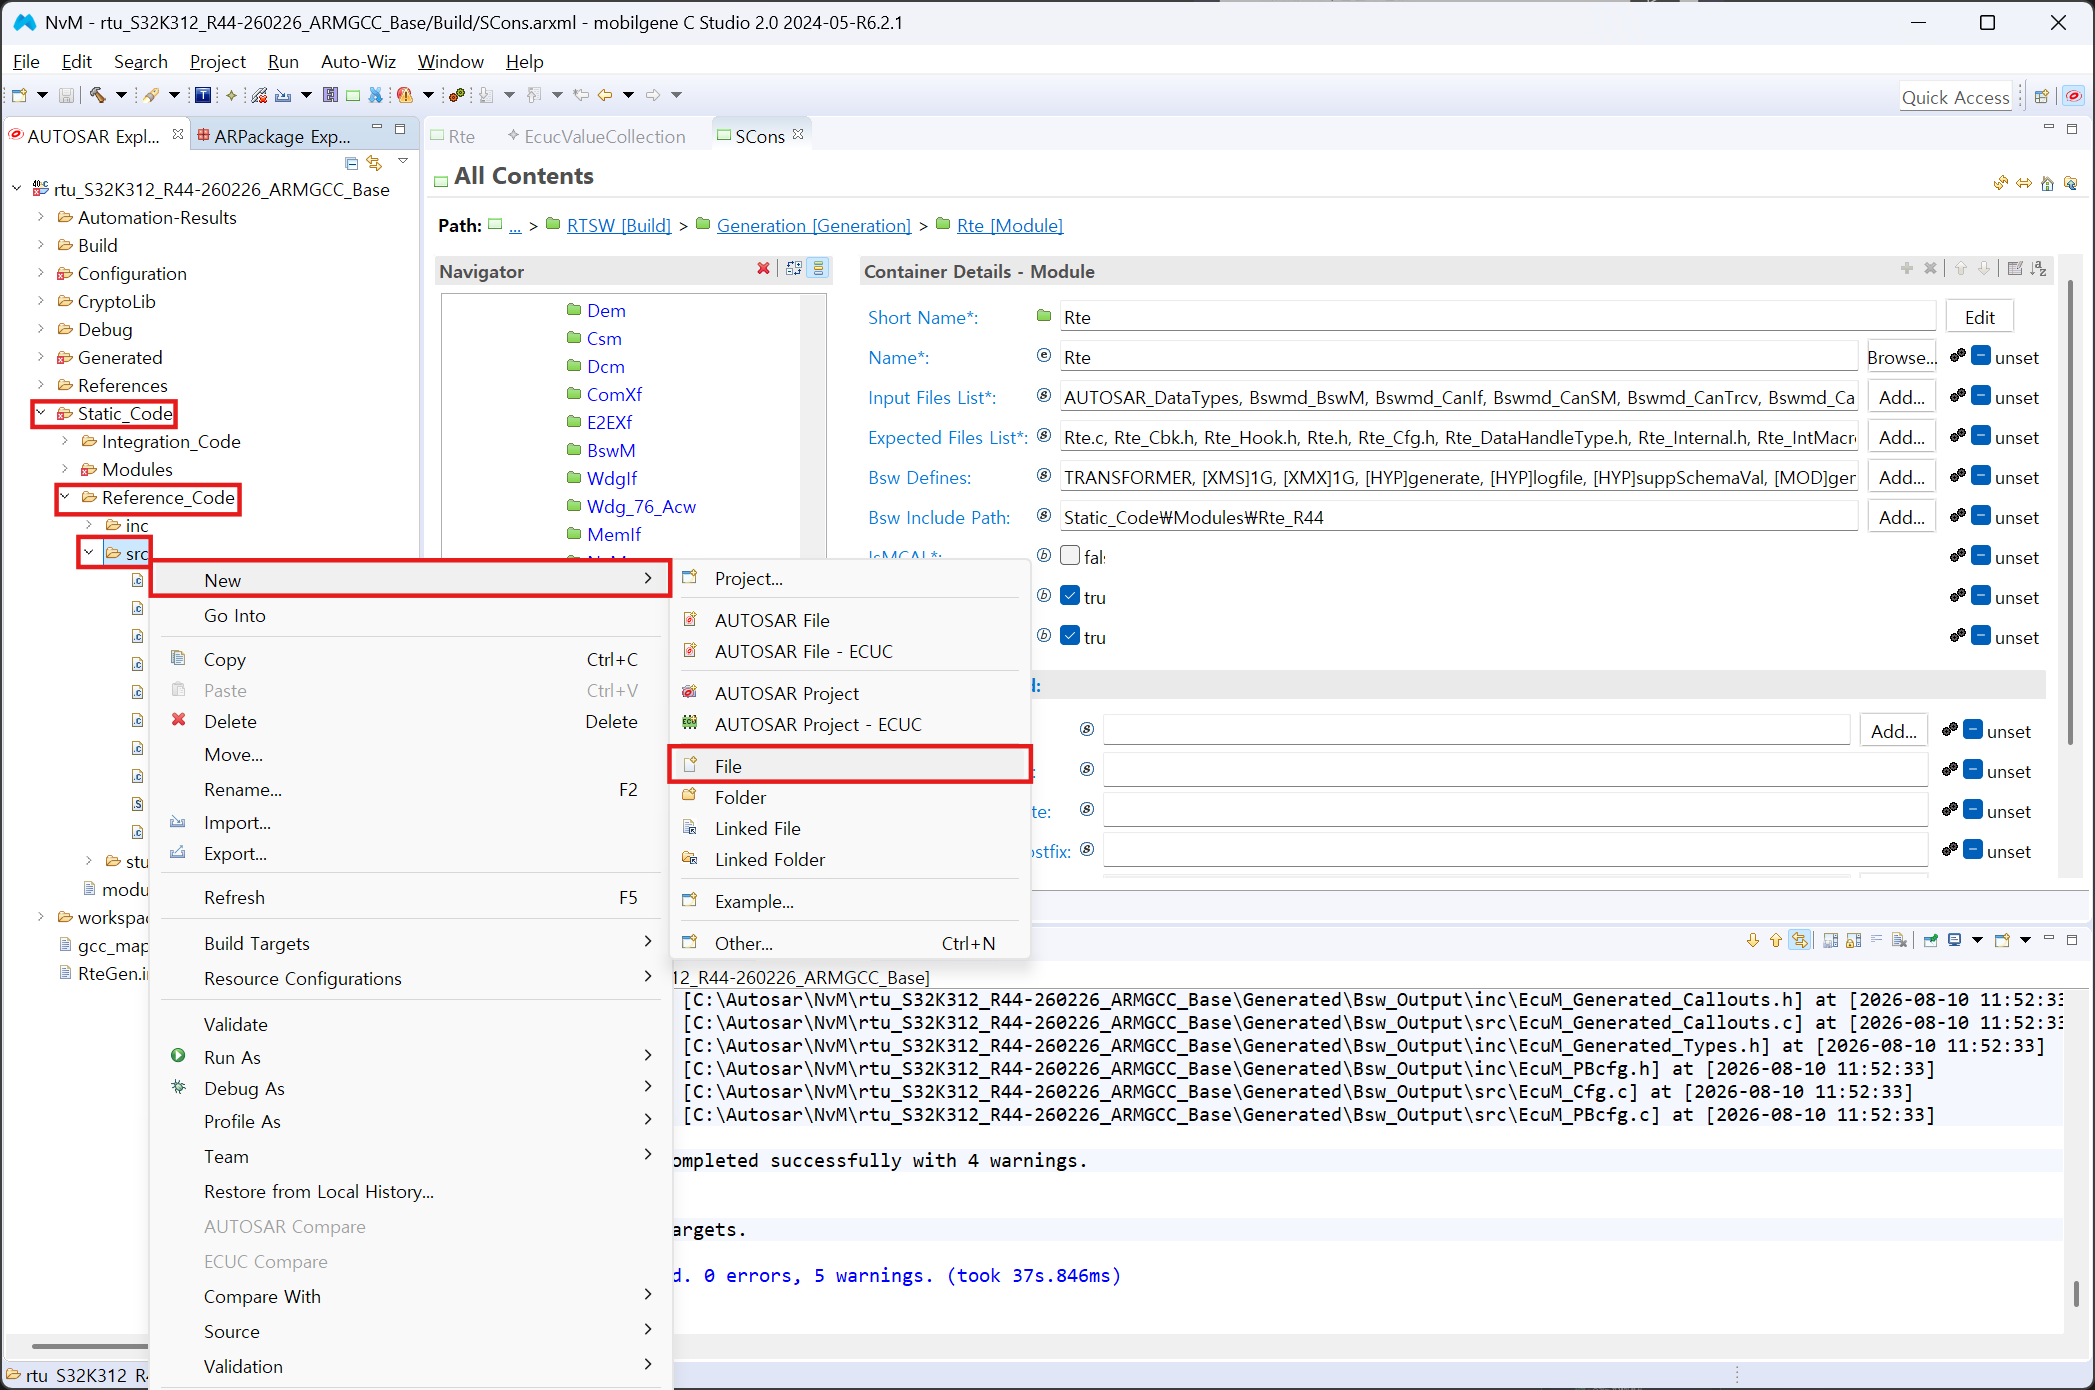The width and height of the screenshot is (2095, 1390).
Task: Toggle the unset marker for Name row
Action: [1981, 356]
